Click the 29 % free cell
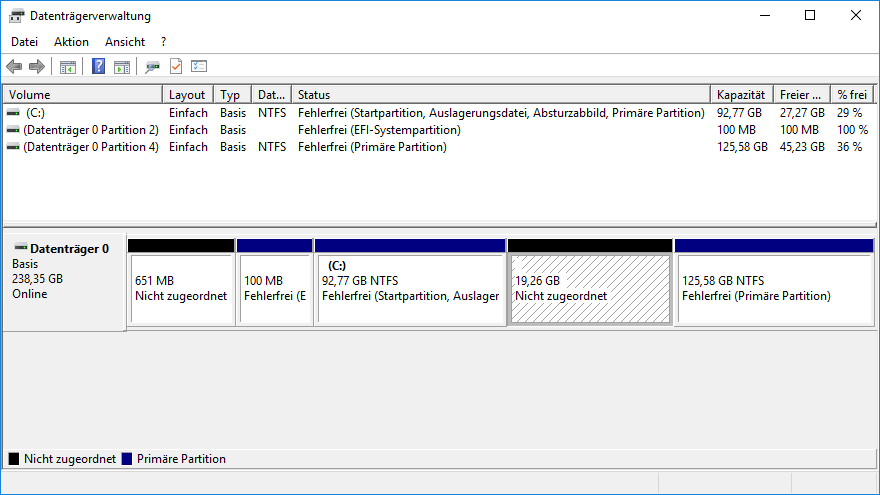The image size is (880, 495). click(x=849, y=113)
